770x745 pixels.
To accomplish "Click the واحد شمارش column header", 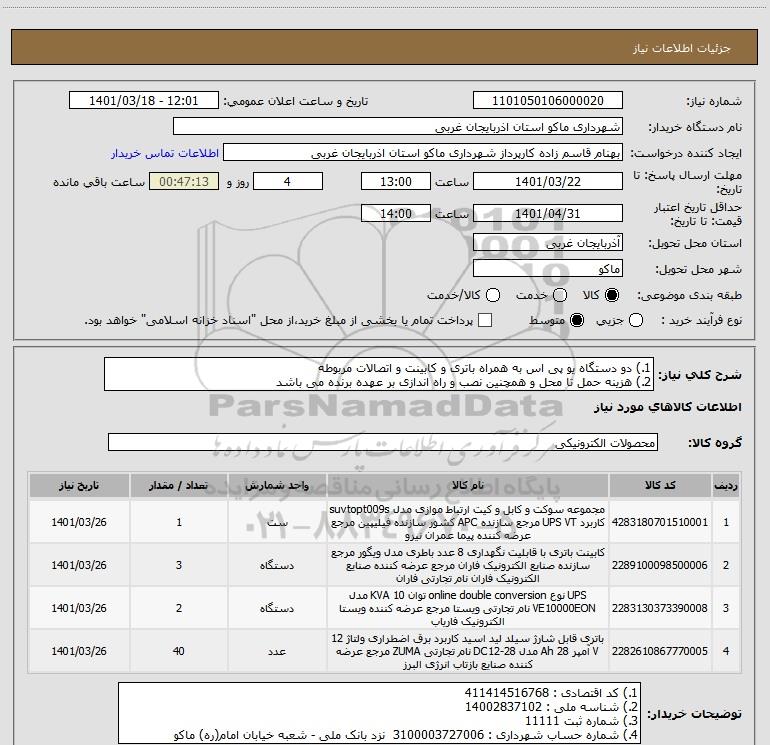I will click(277, 486).
